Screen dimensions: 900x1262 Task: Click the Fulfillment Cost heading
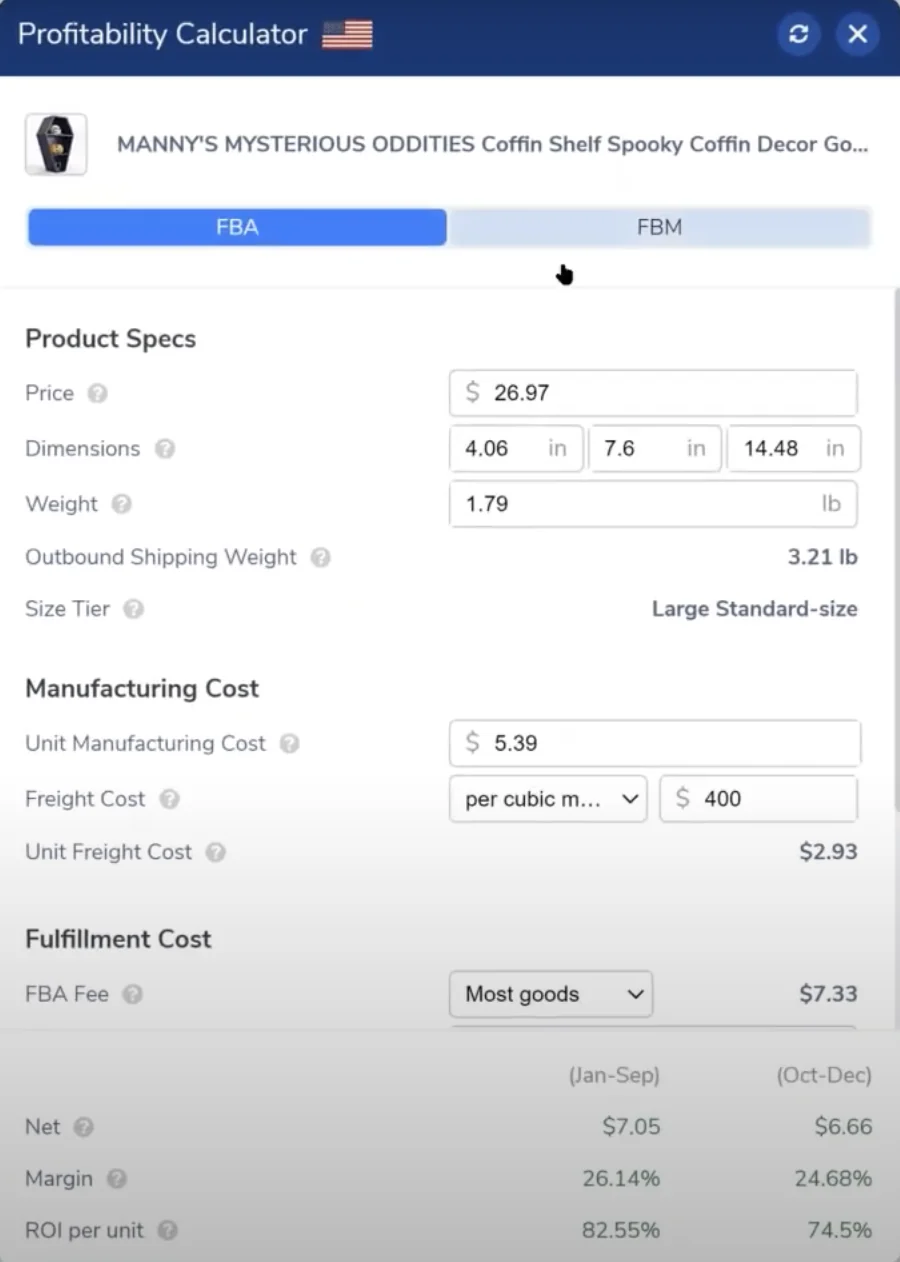[118, 939]
